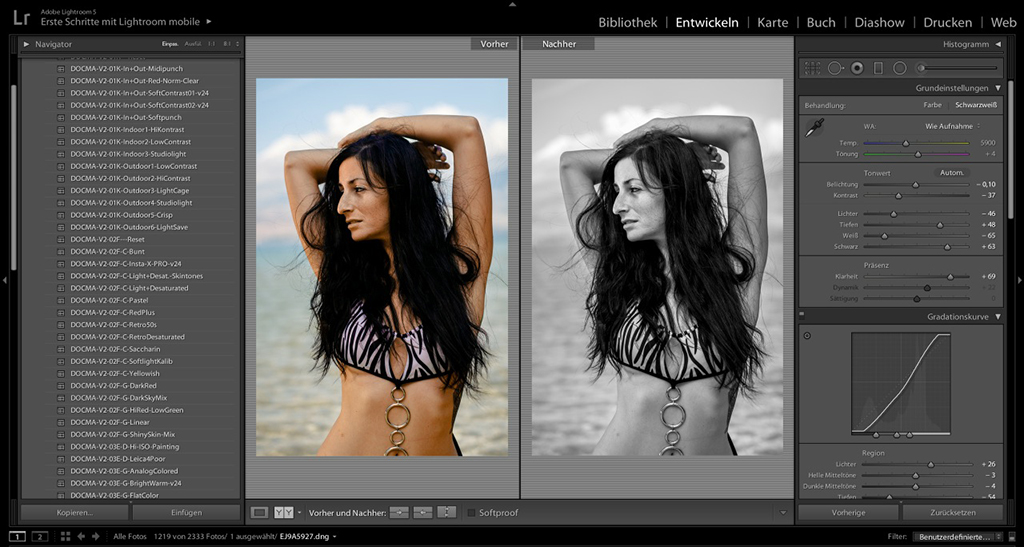Select the Red Eye Correction tool icon

coord(857,68)
